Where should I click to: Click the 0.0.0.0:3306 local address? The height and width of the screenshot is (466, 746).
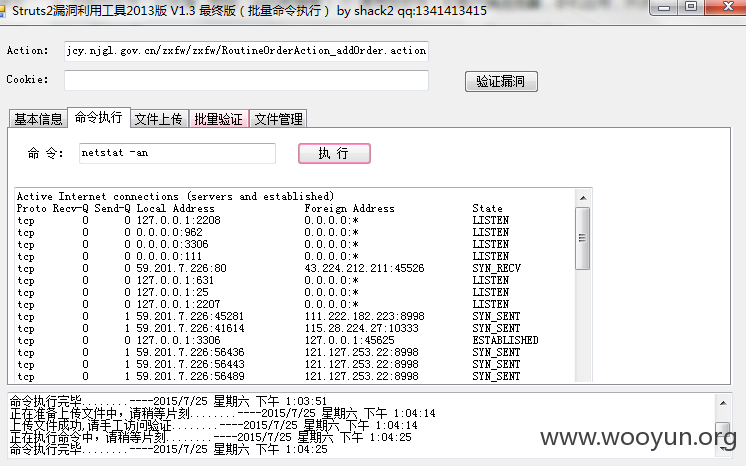click(172, 244)
